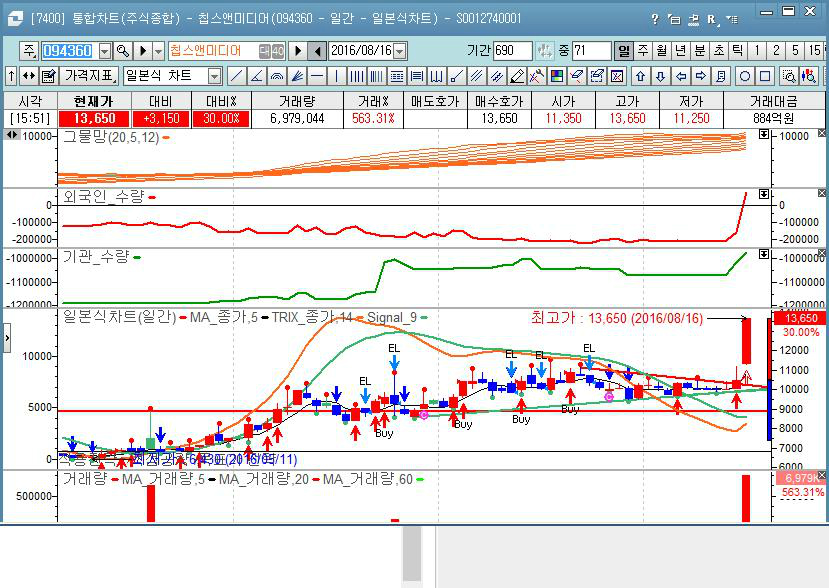Click the help question mark in title bar
The height and width of the screenshot is (588, 829).
[655, 19]
